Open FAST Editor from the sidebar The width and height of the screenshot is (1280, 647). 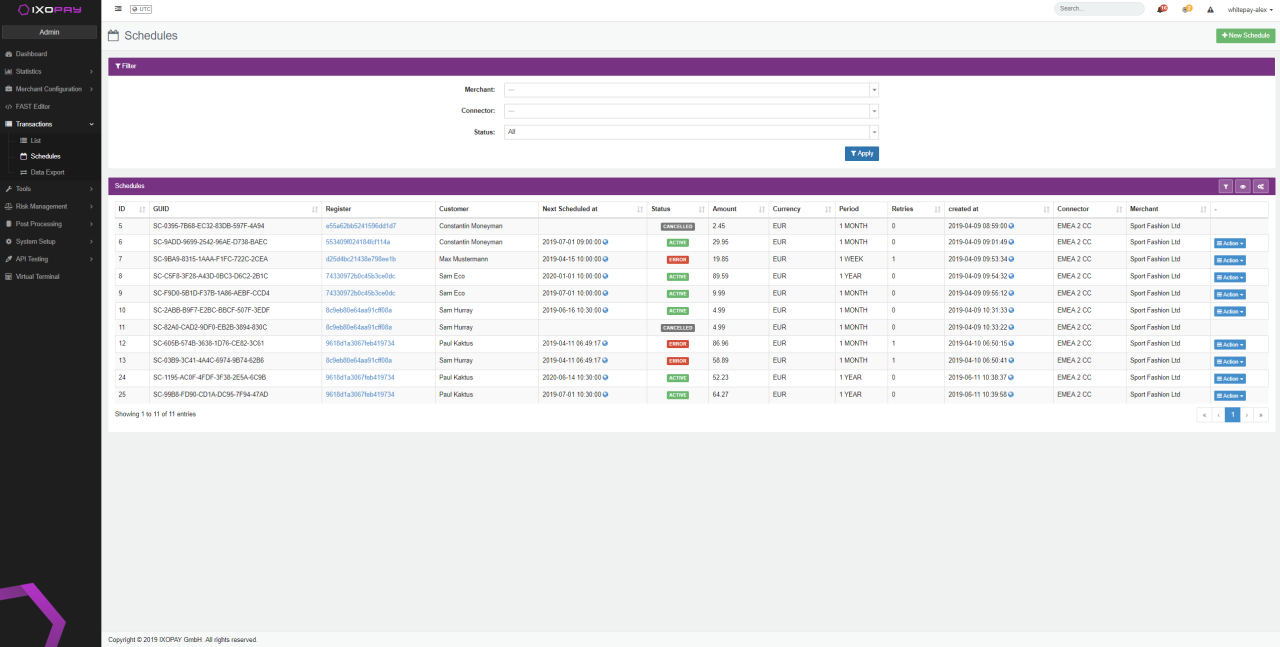[x=50, y=106]
